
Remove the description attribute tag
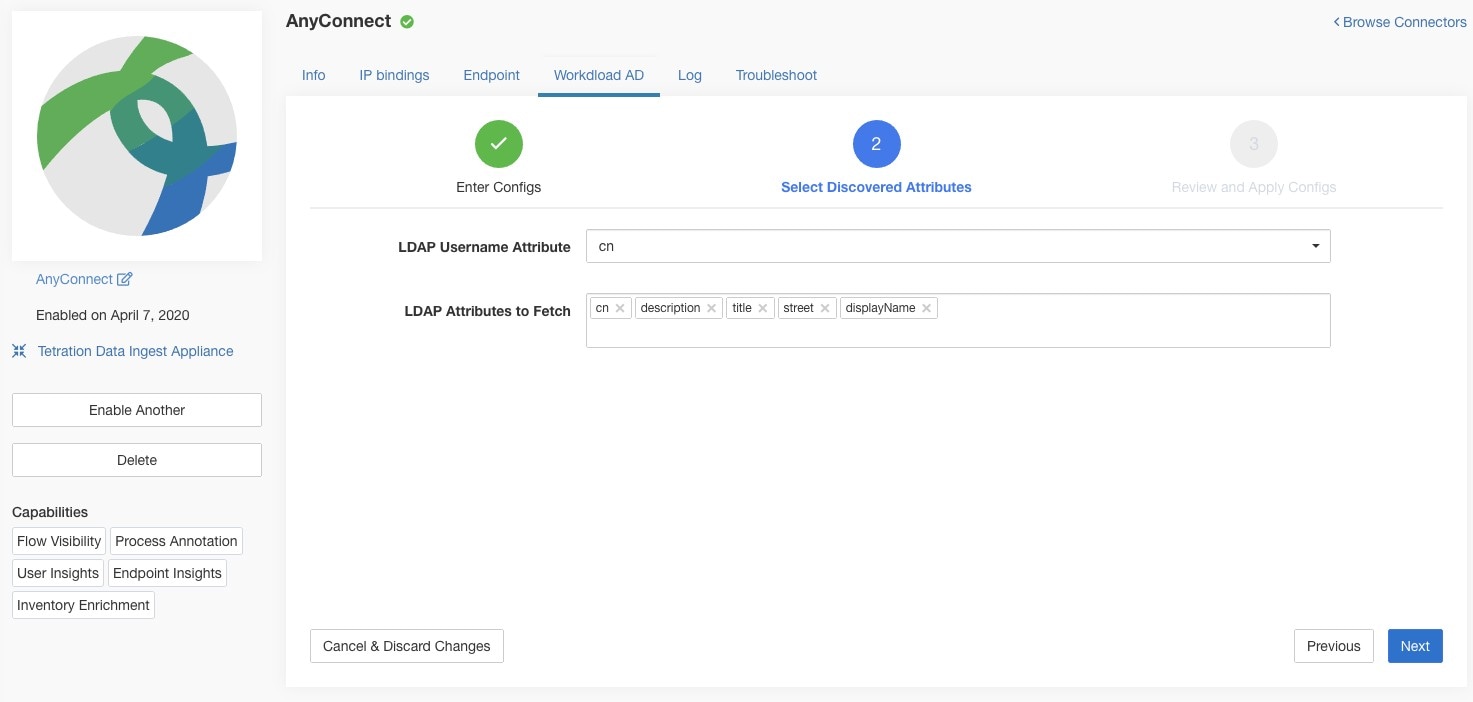(711, 308)
